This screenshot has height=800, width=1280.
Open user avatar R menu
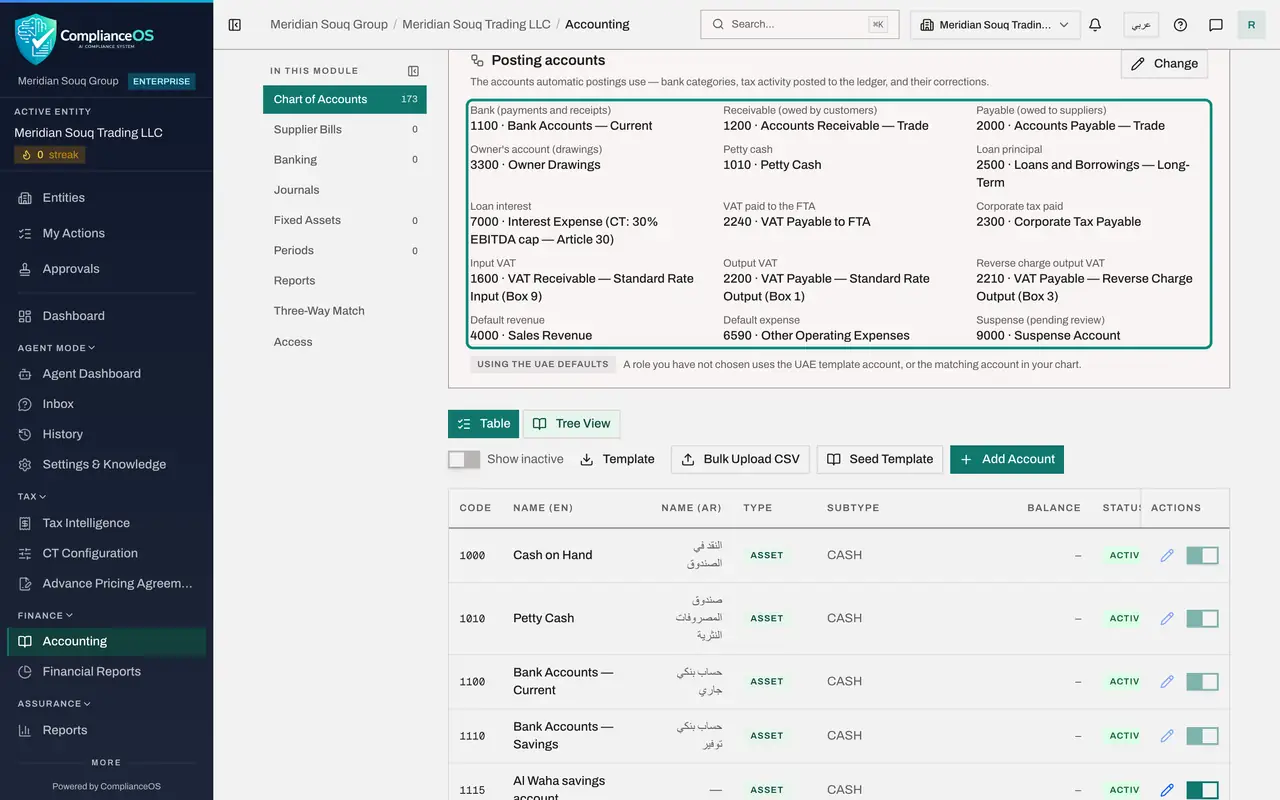point(1252,25)
